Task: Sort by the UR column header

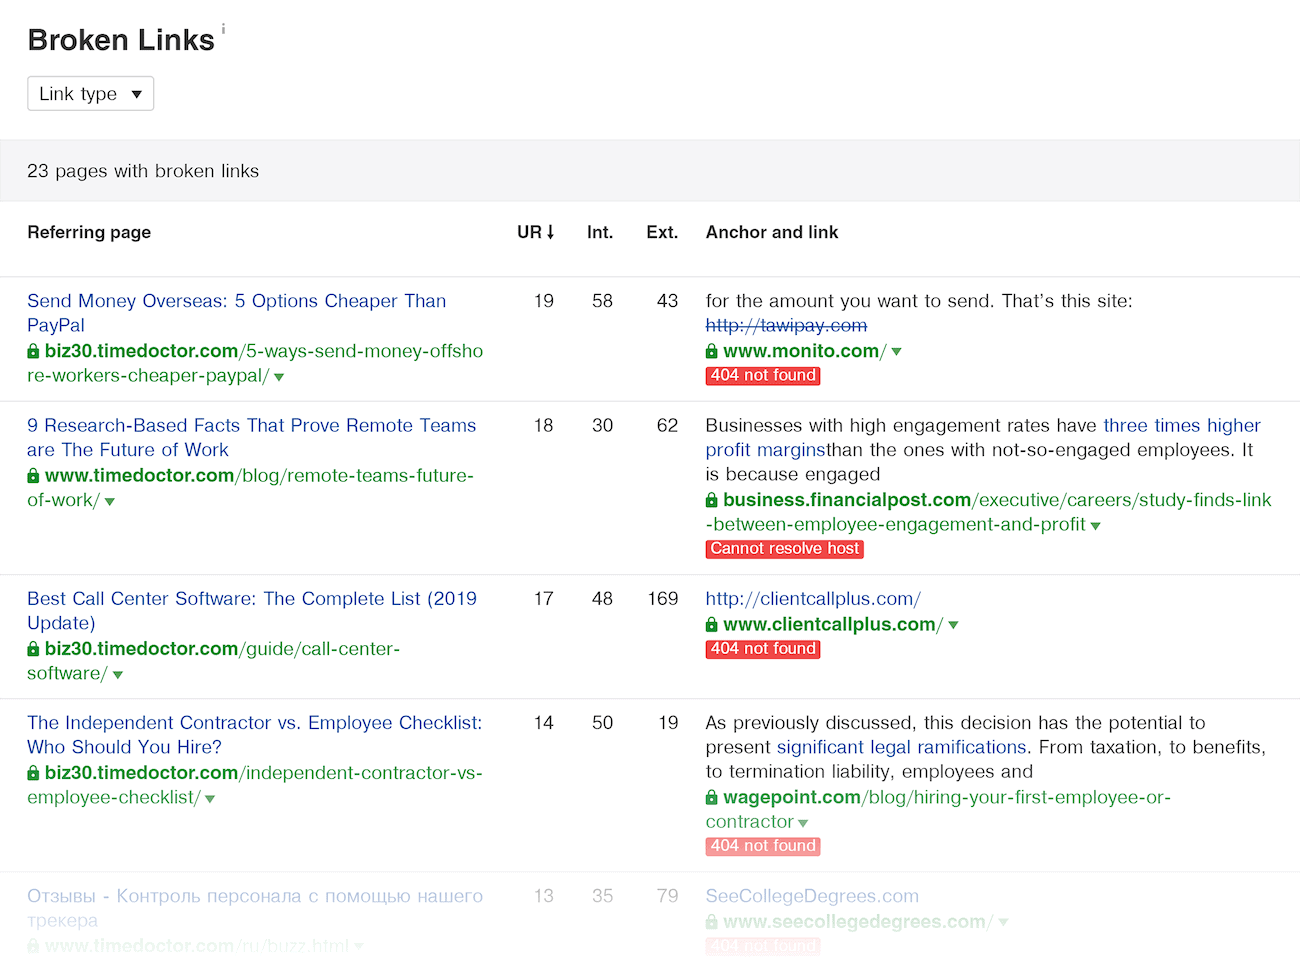Action: point(536,232)
